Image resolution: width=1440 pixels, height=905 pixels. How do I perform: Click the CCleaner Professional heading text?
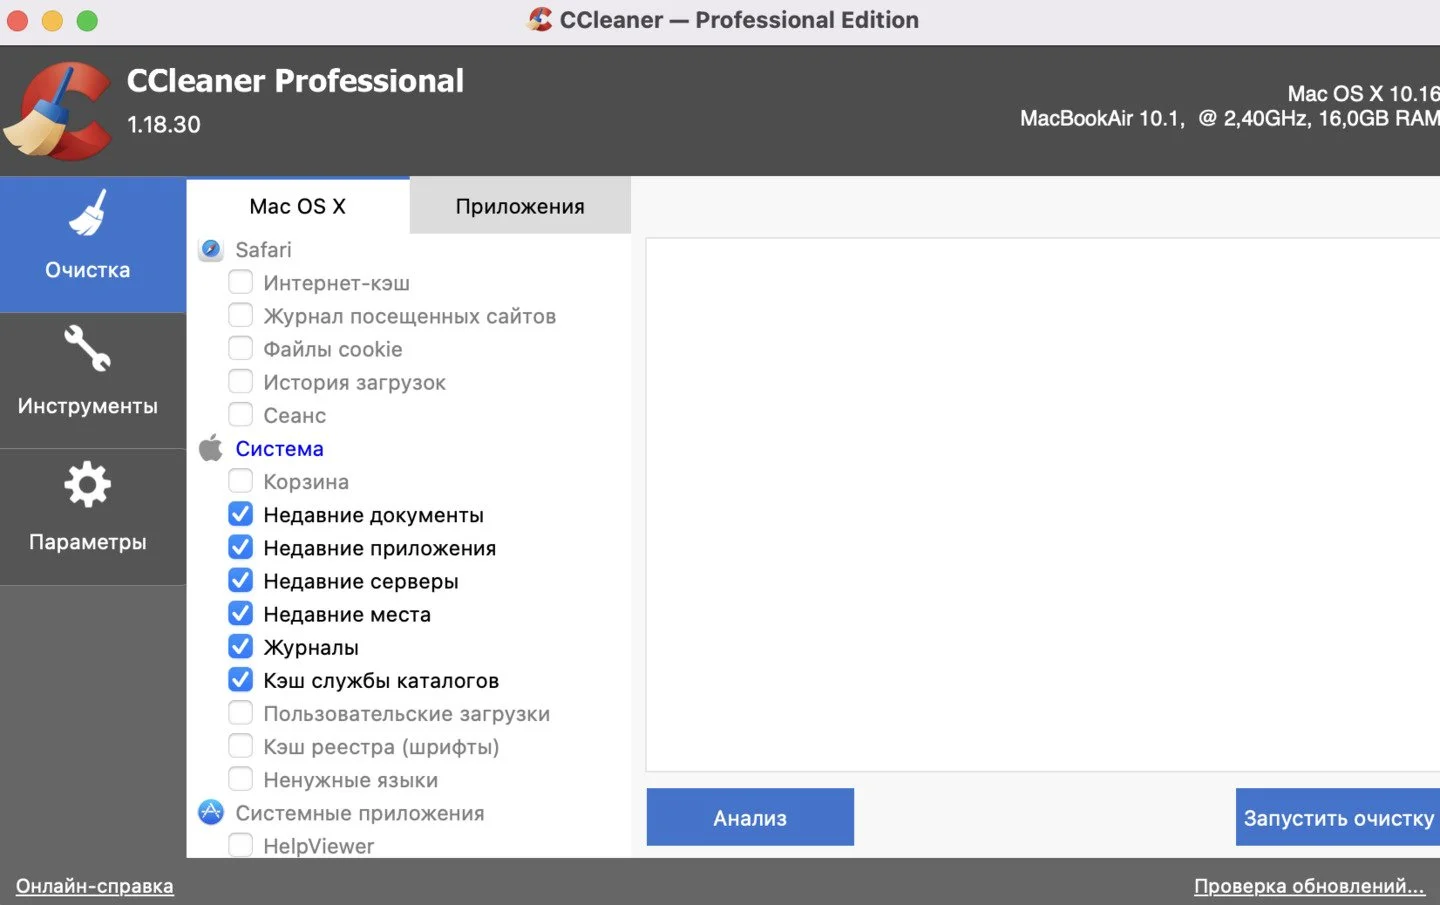[x=295, y=80]
